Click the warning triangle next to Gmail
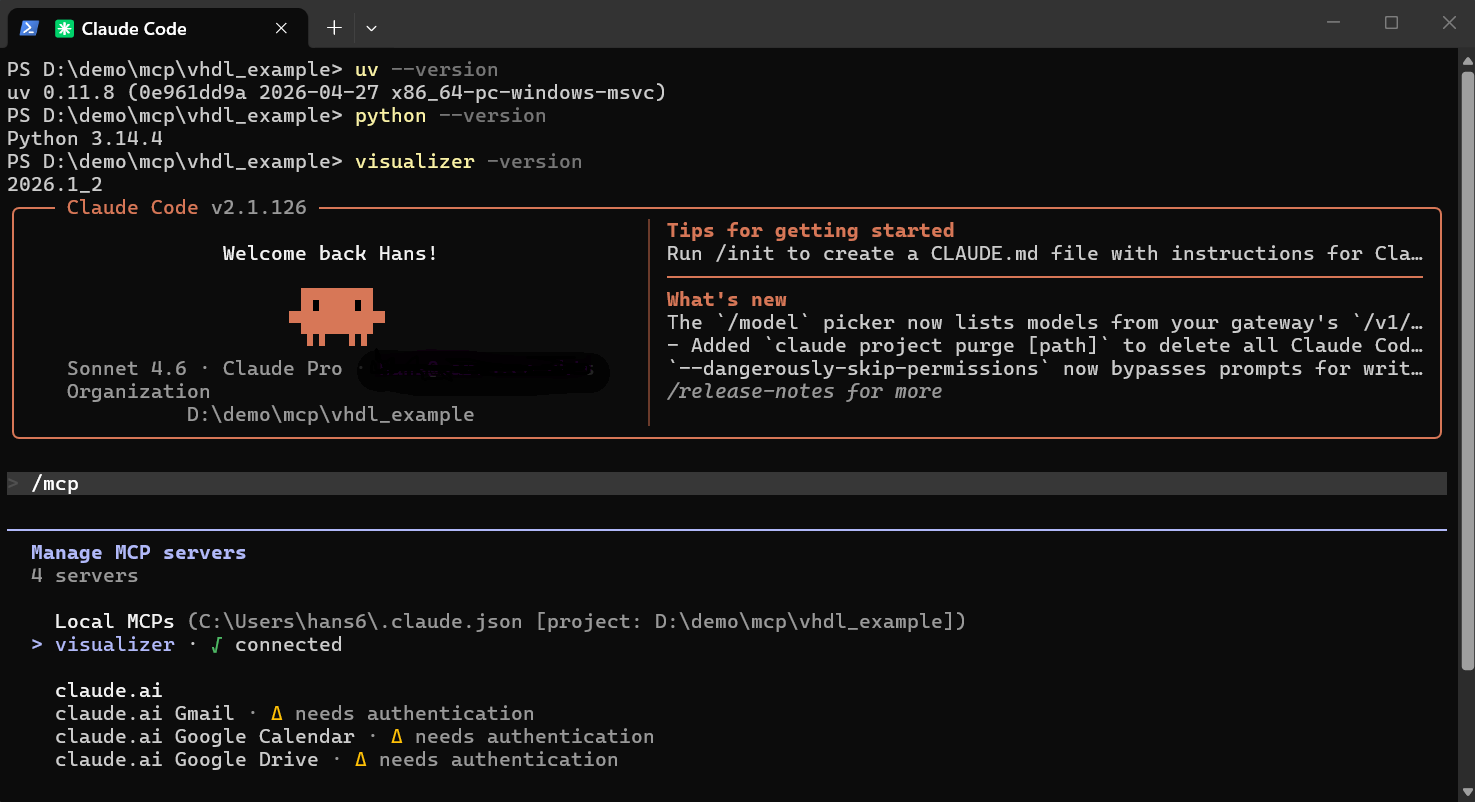Screen dimensions: 1475x802 pos(277,714)
